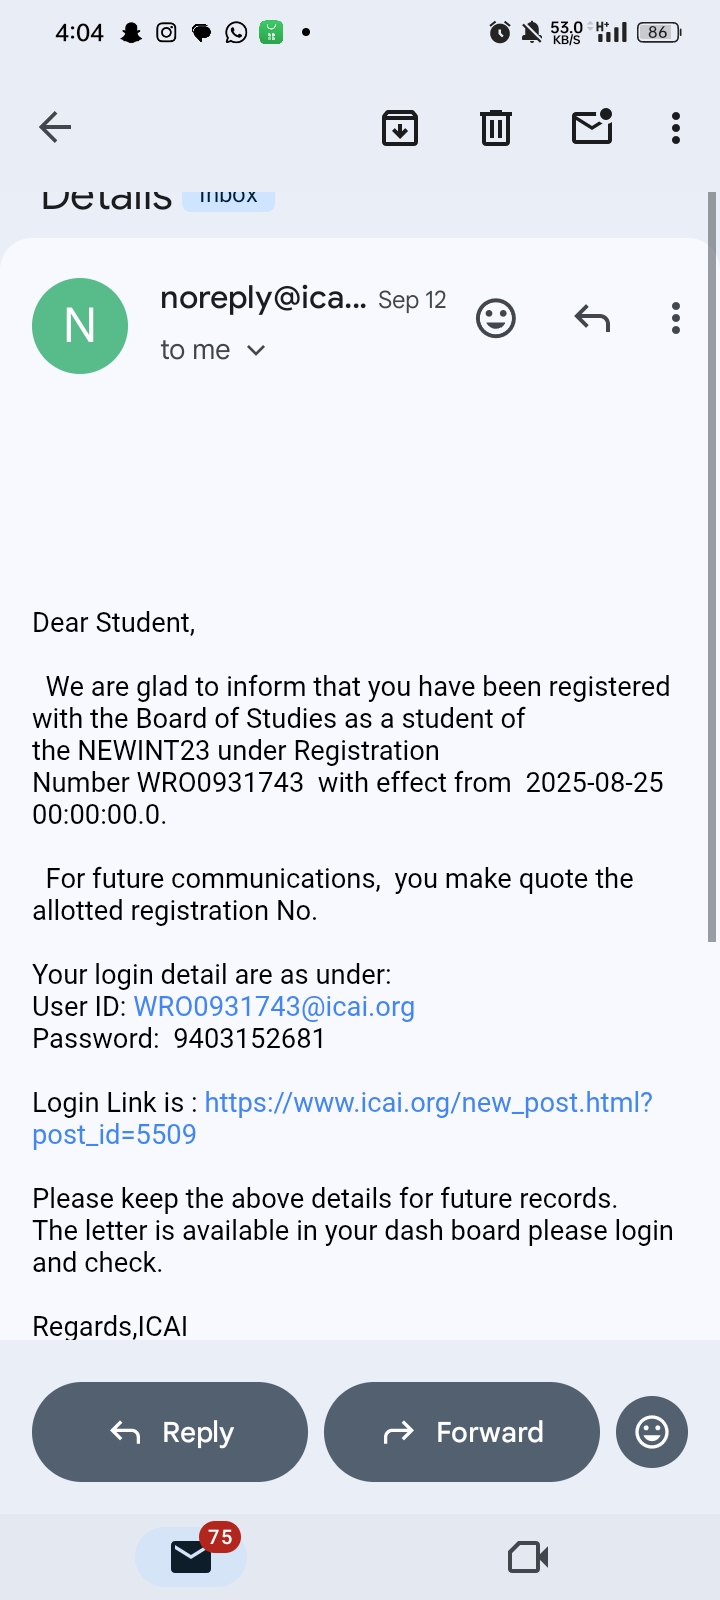Image resolution: width=720 pixels, height=1600 pixels.
Task: Open the WRO0931743@icai.org email link
Action: tap(274, 1007)
